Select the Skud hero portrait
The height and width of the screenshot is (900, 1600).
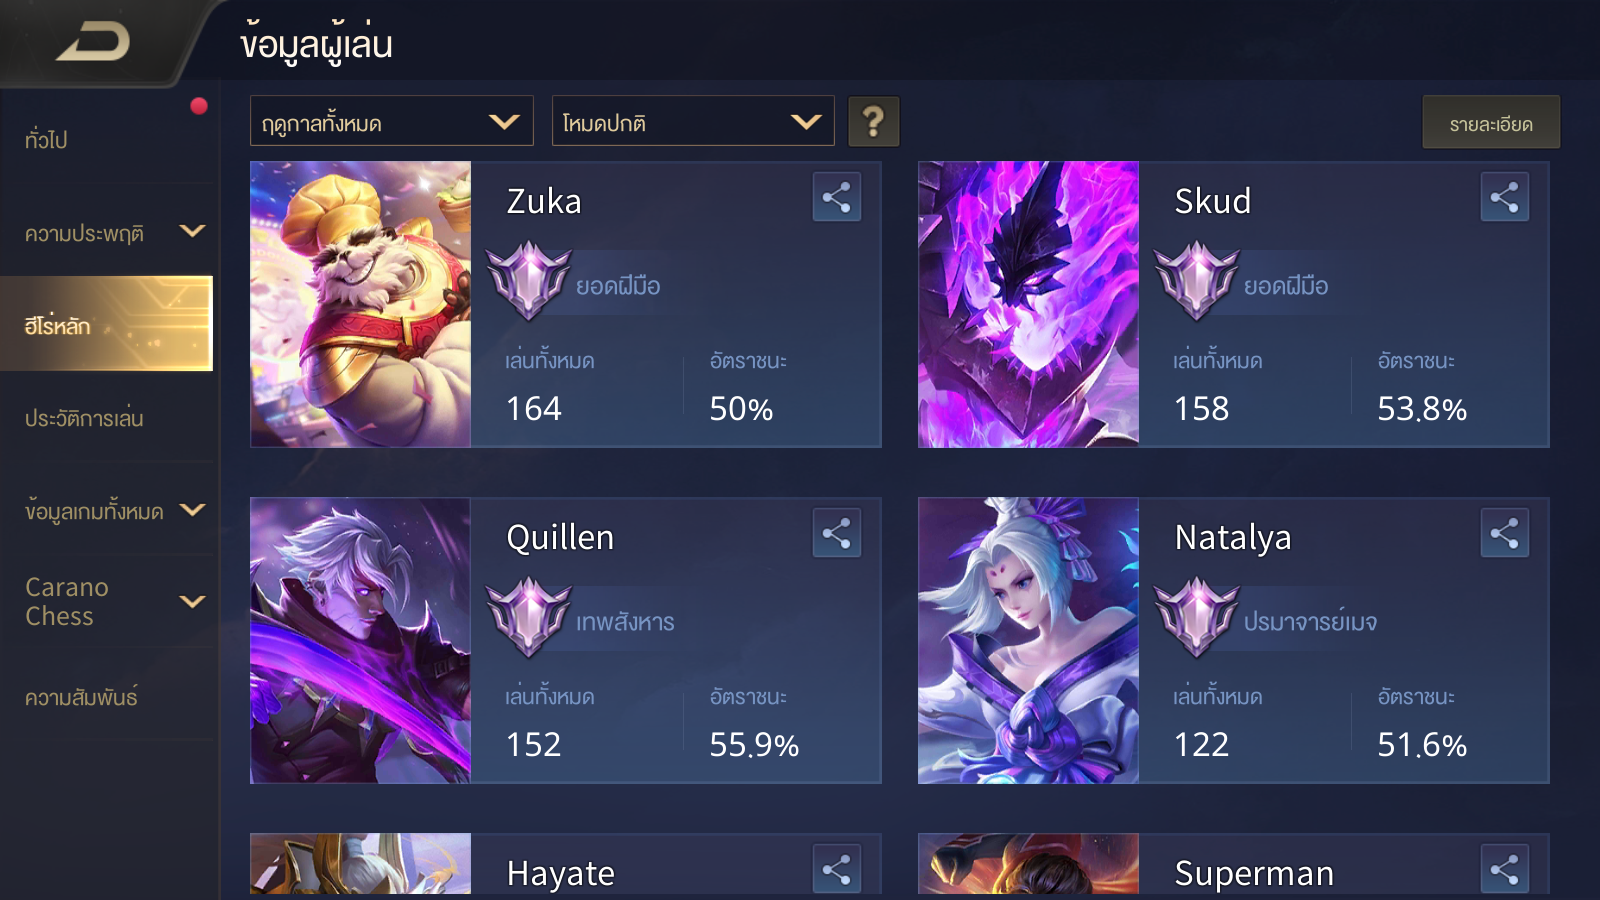pos(1028,304)
